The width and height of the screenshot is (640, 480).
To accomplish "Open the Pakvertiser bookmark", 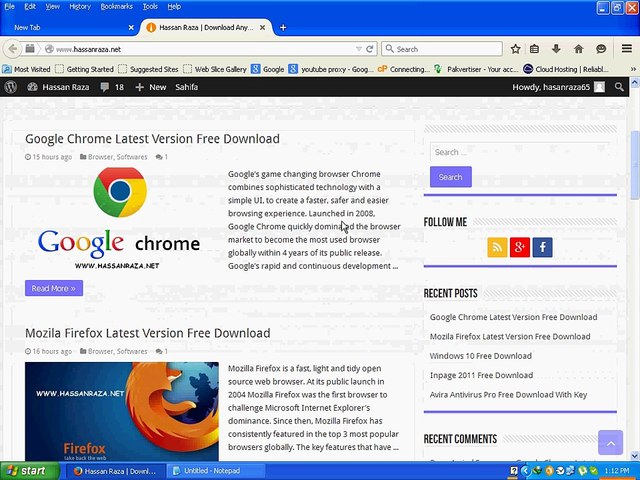I will pos(476,69).
